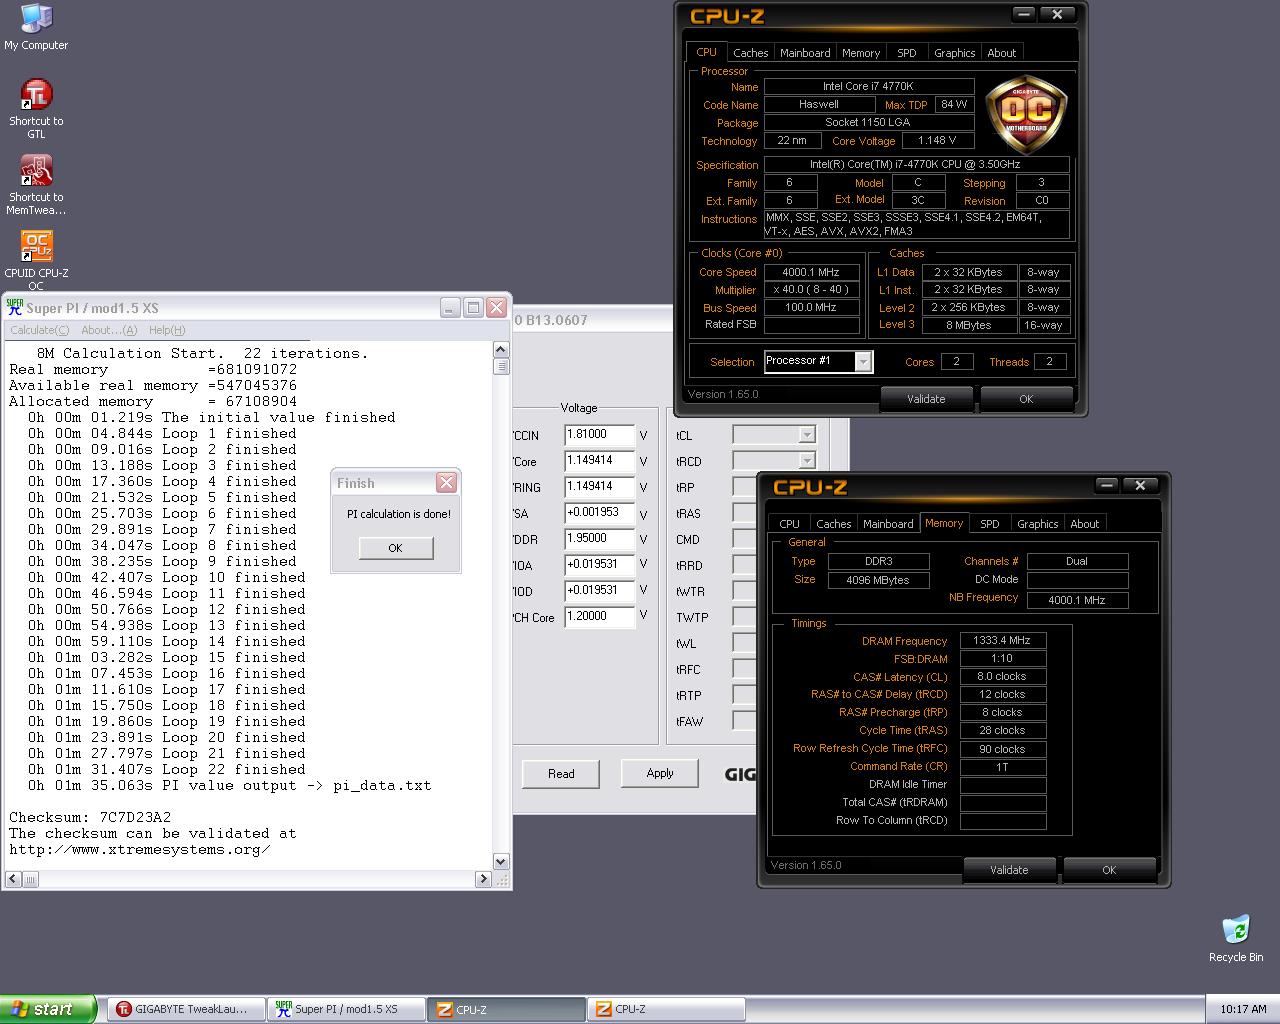1280x1024 pixels.
Task: Click the Super PI title bar icon
Action: coord(14,308)
